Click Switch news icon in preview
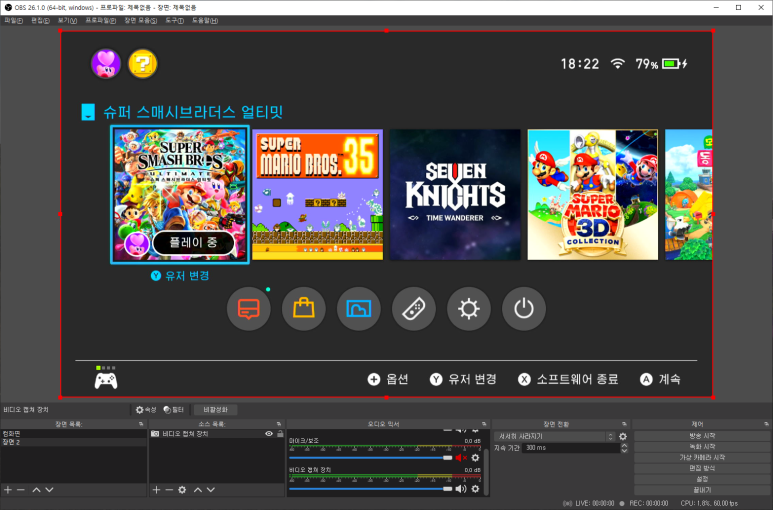The image size is (773, 510). pyautogui.click(x=248, y=309)
